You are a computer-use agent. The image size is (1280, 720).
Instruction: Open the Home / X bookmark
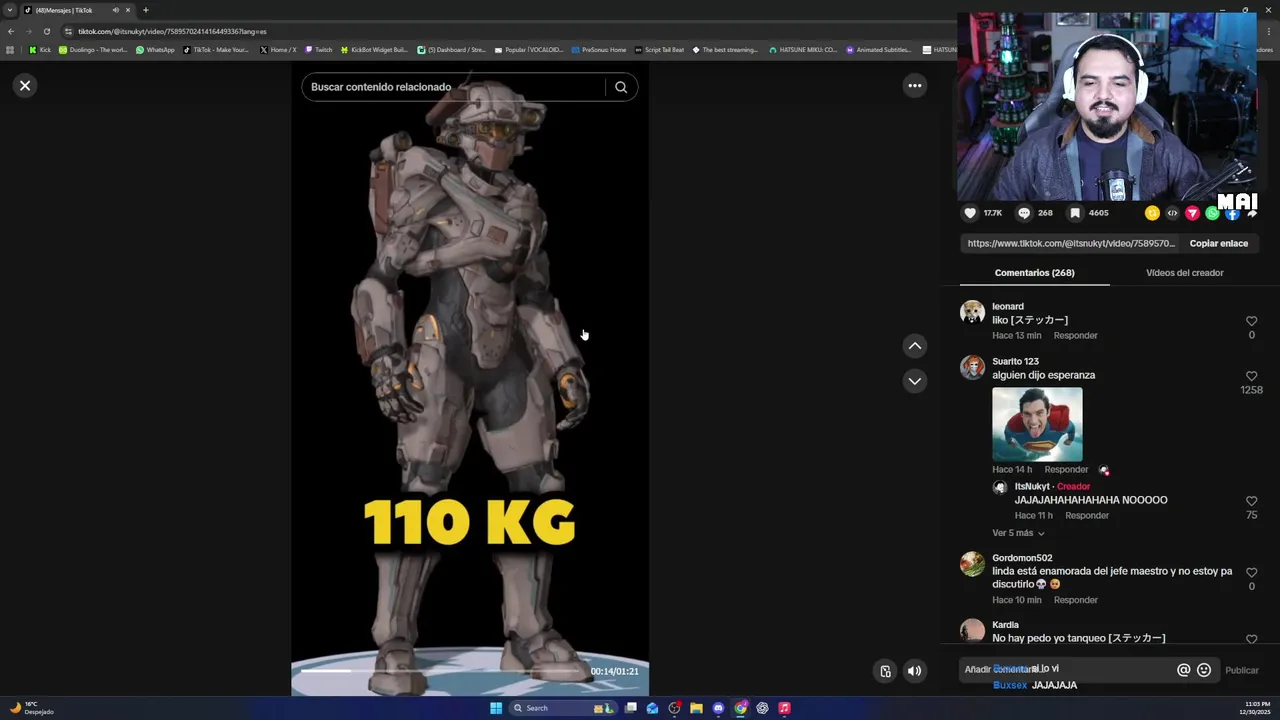coord(278,49)
